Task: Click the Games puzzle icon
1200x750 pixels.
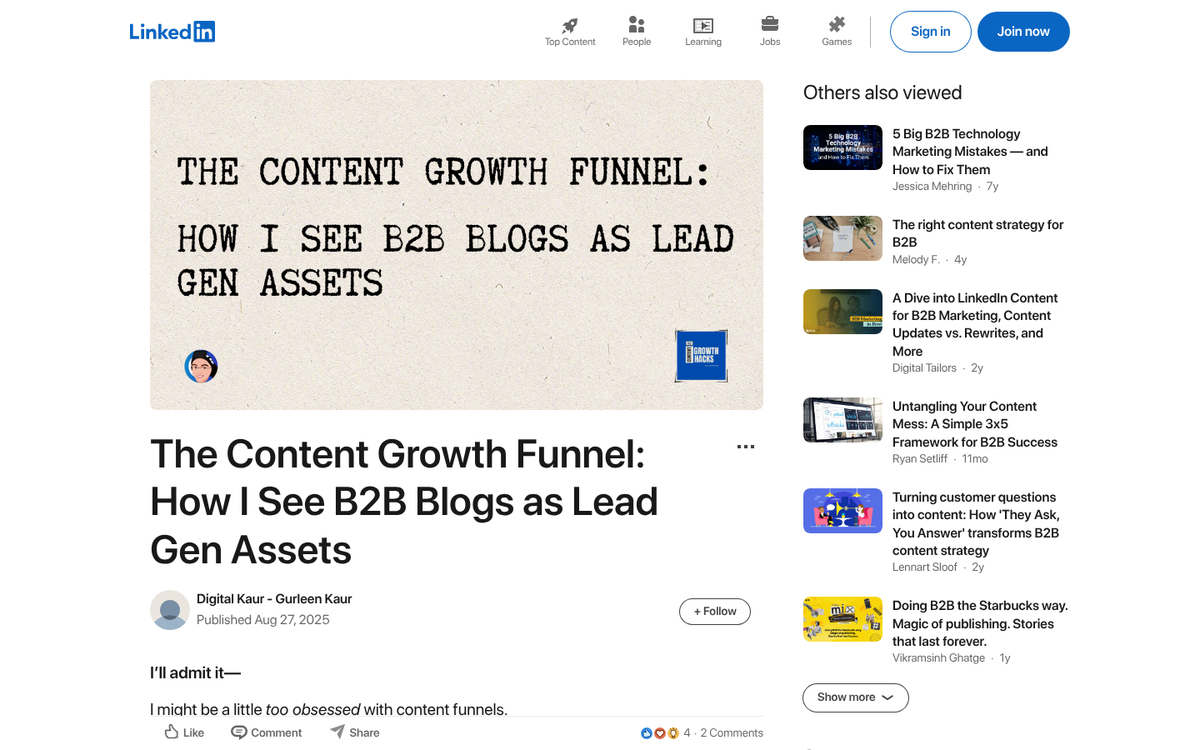Action: (836, 25)
